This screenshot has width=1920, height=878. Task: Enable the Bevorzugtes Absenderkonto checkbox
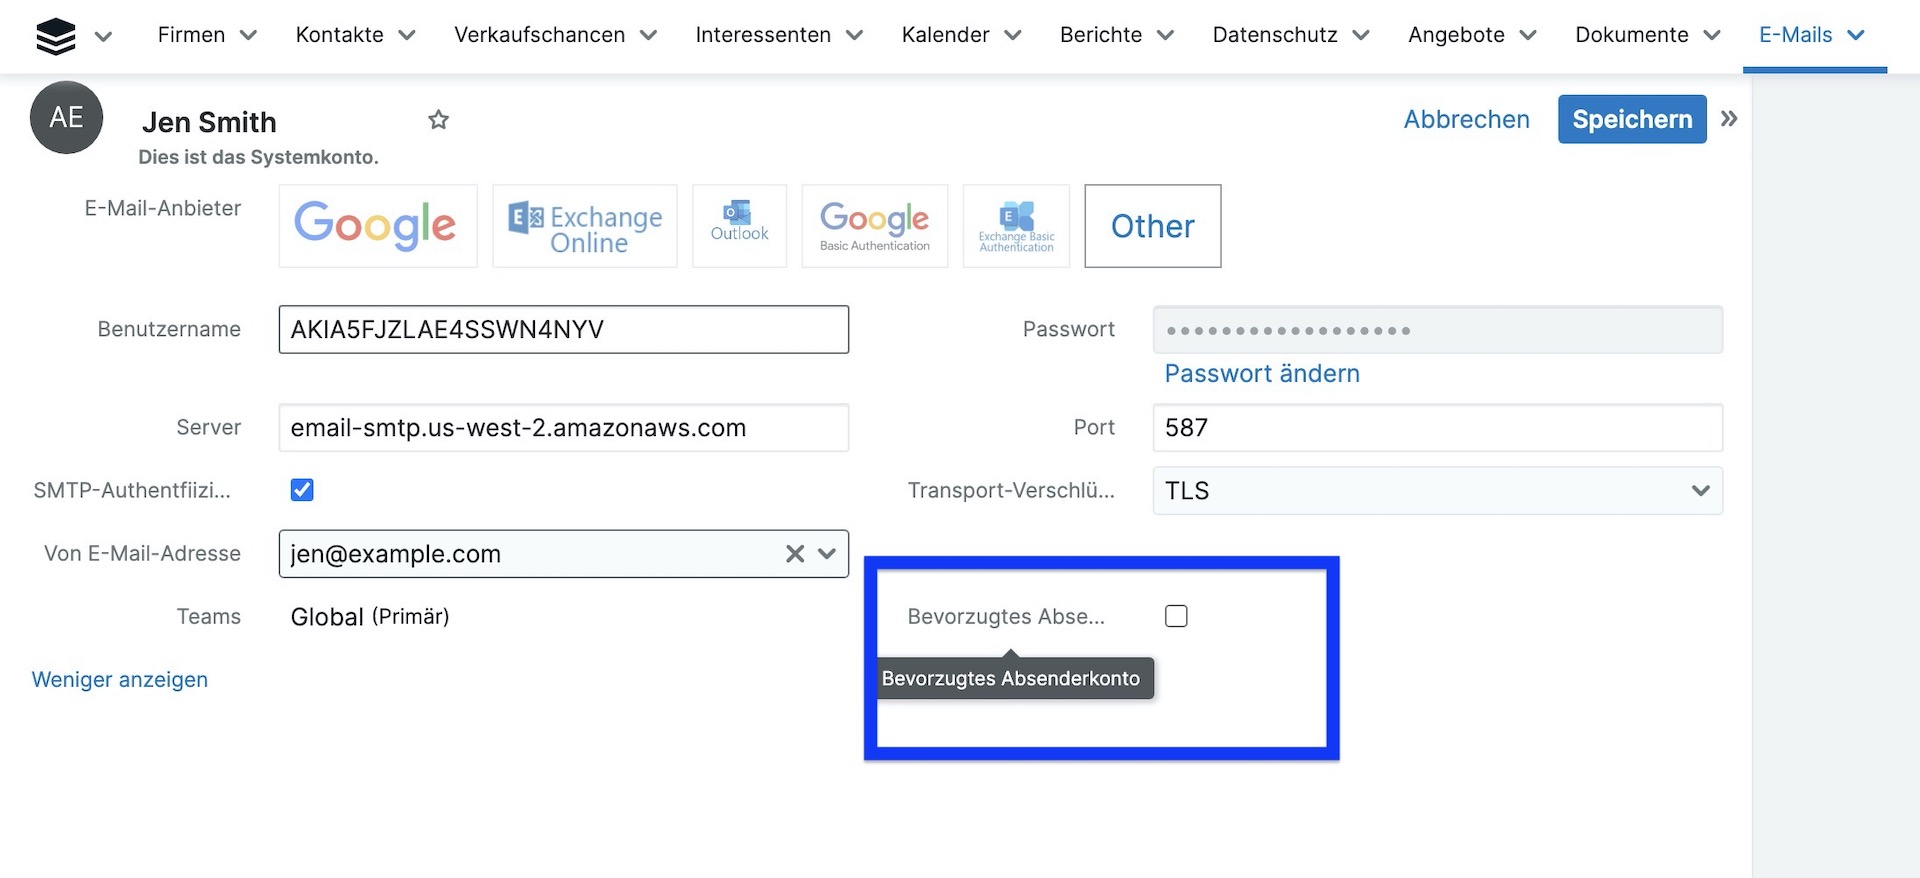coord(1176,616)
